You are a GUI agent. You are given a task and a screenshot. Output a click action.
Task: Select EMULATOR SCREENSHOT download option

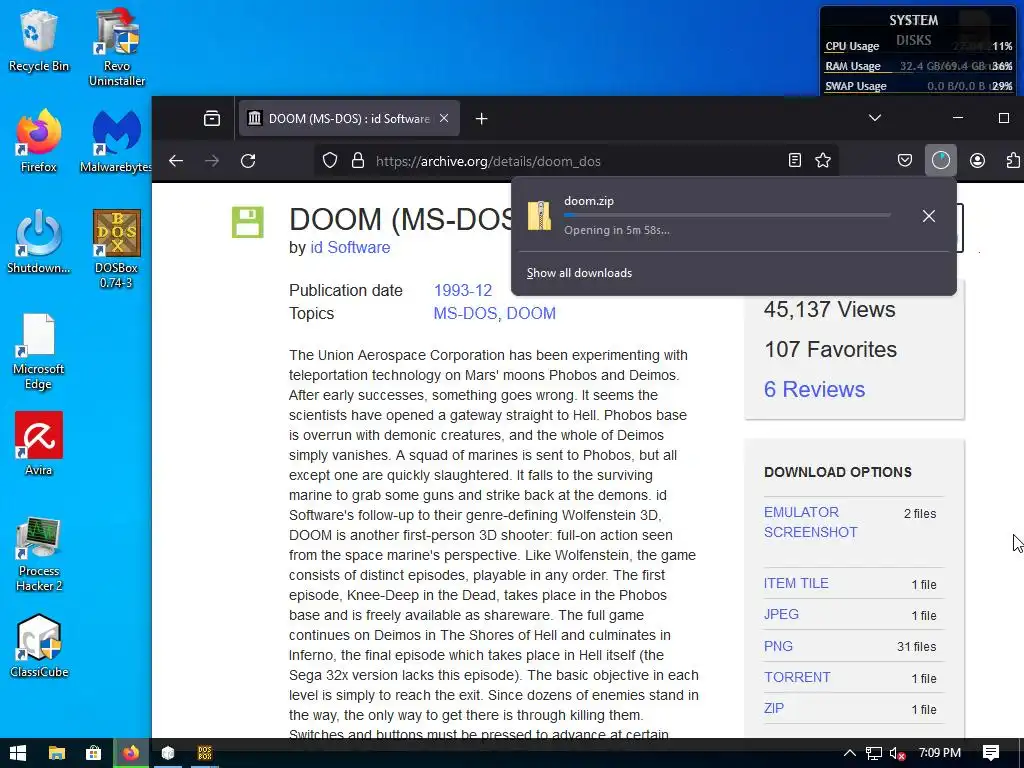point(810,522)
